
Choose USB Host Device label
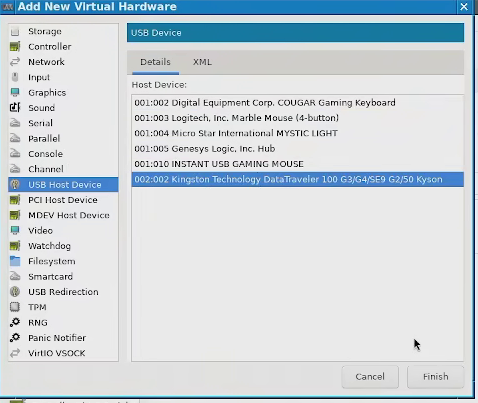(x=65, y=185)
